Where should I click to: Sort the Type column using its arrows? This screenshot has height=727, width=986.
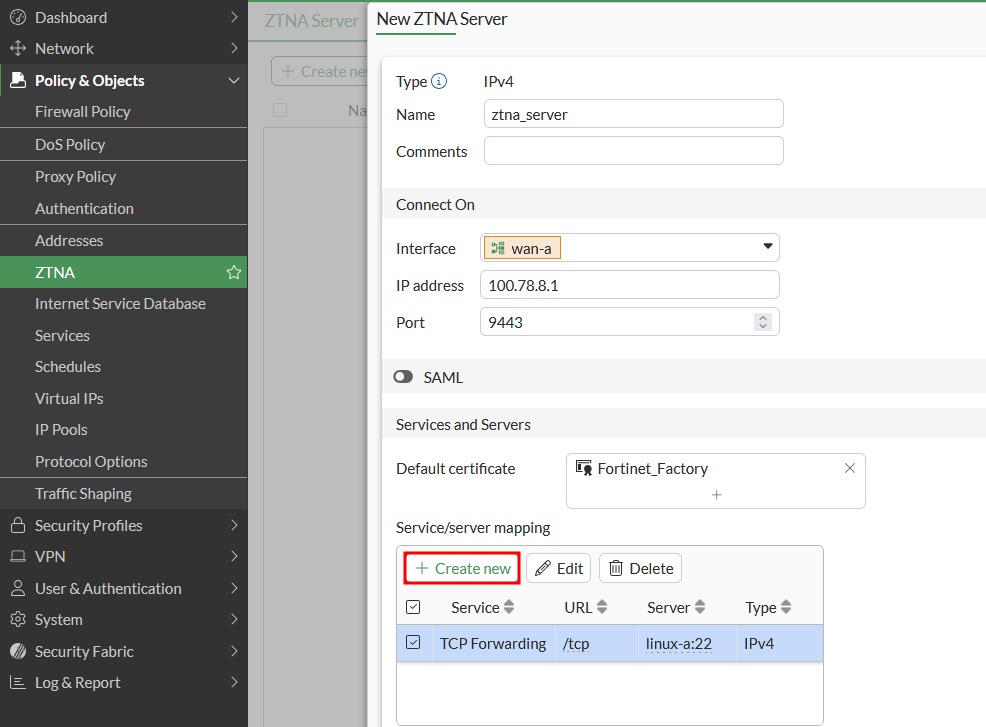(786, 608)
